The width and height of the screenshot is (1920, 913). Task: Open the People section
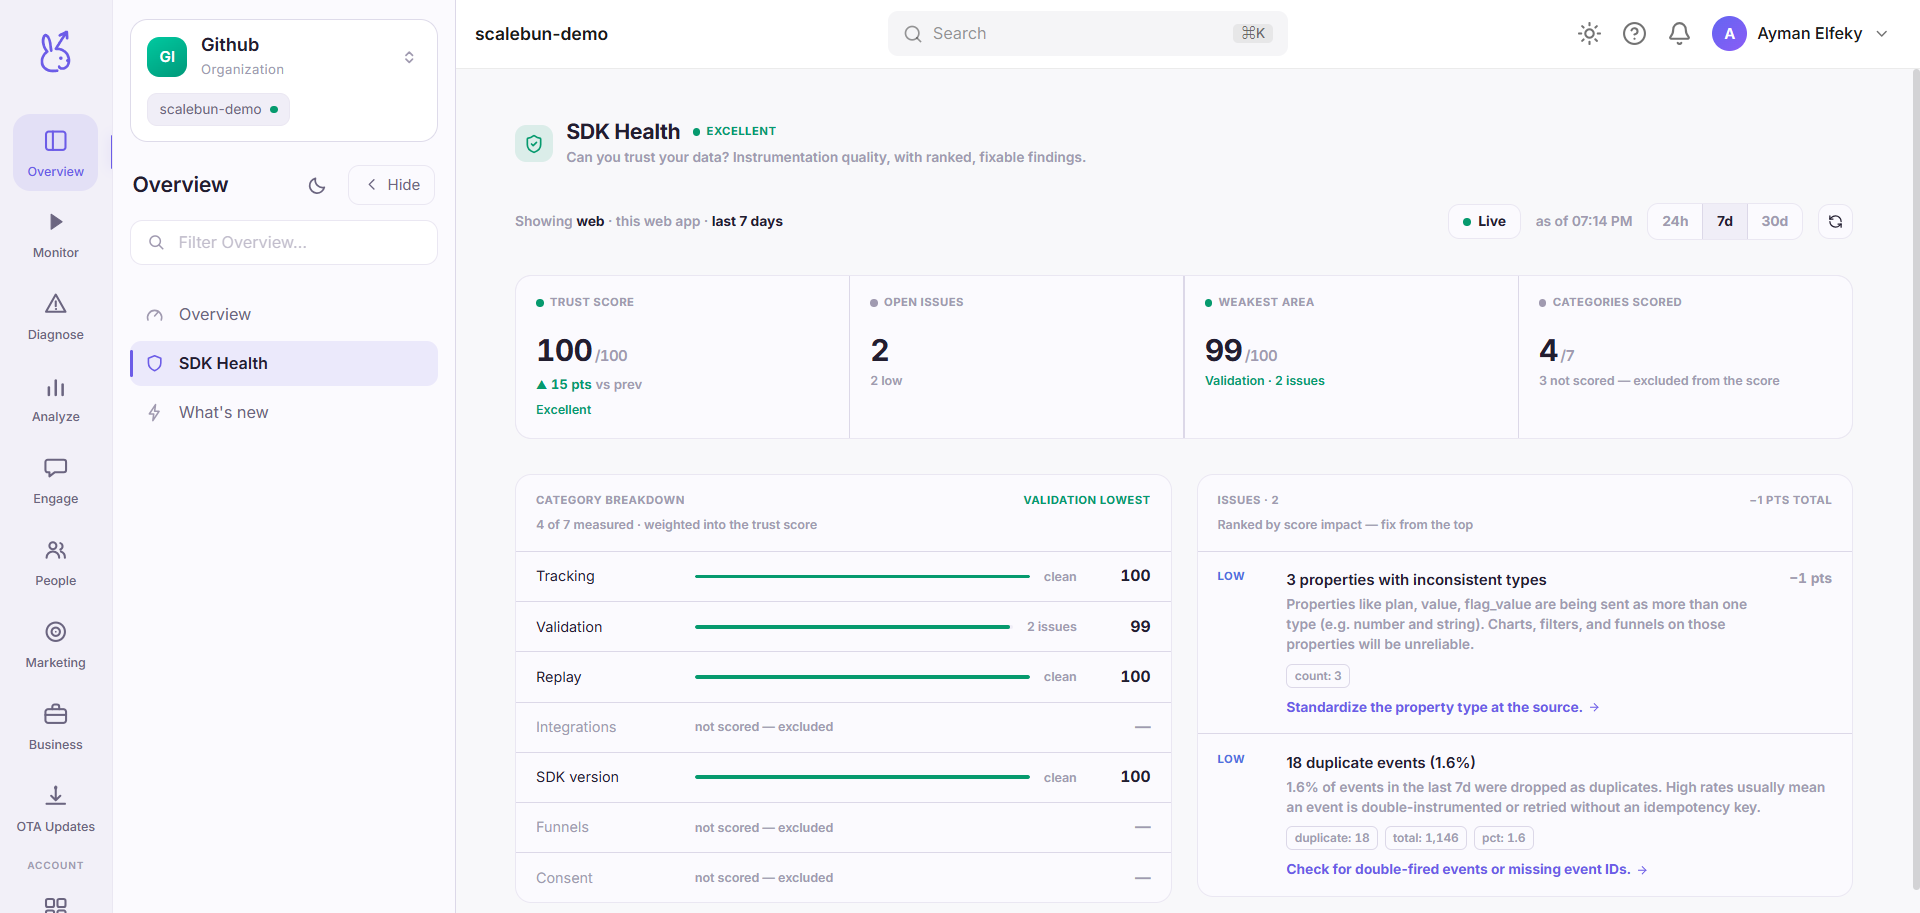tap(56, 563)
